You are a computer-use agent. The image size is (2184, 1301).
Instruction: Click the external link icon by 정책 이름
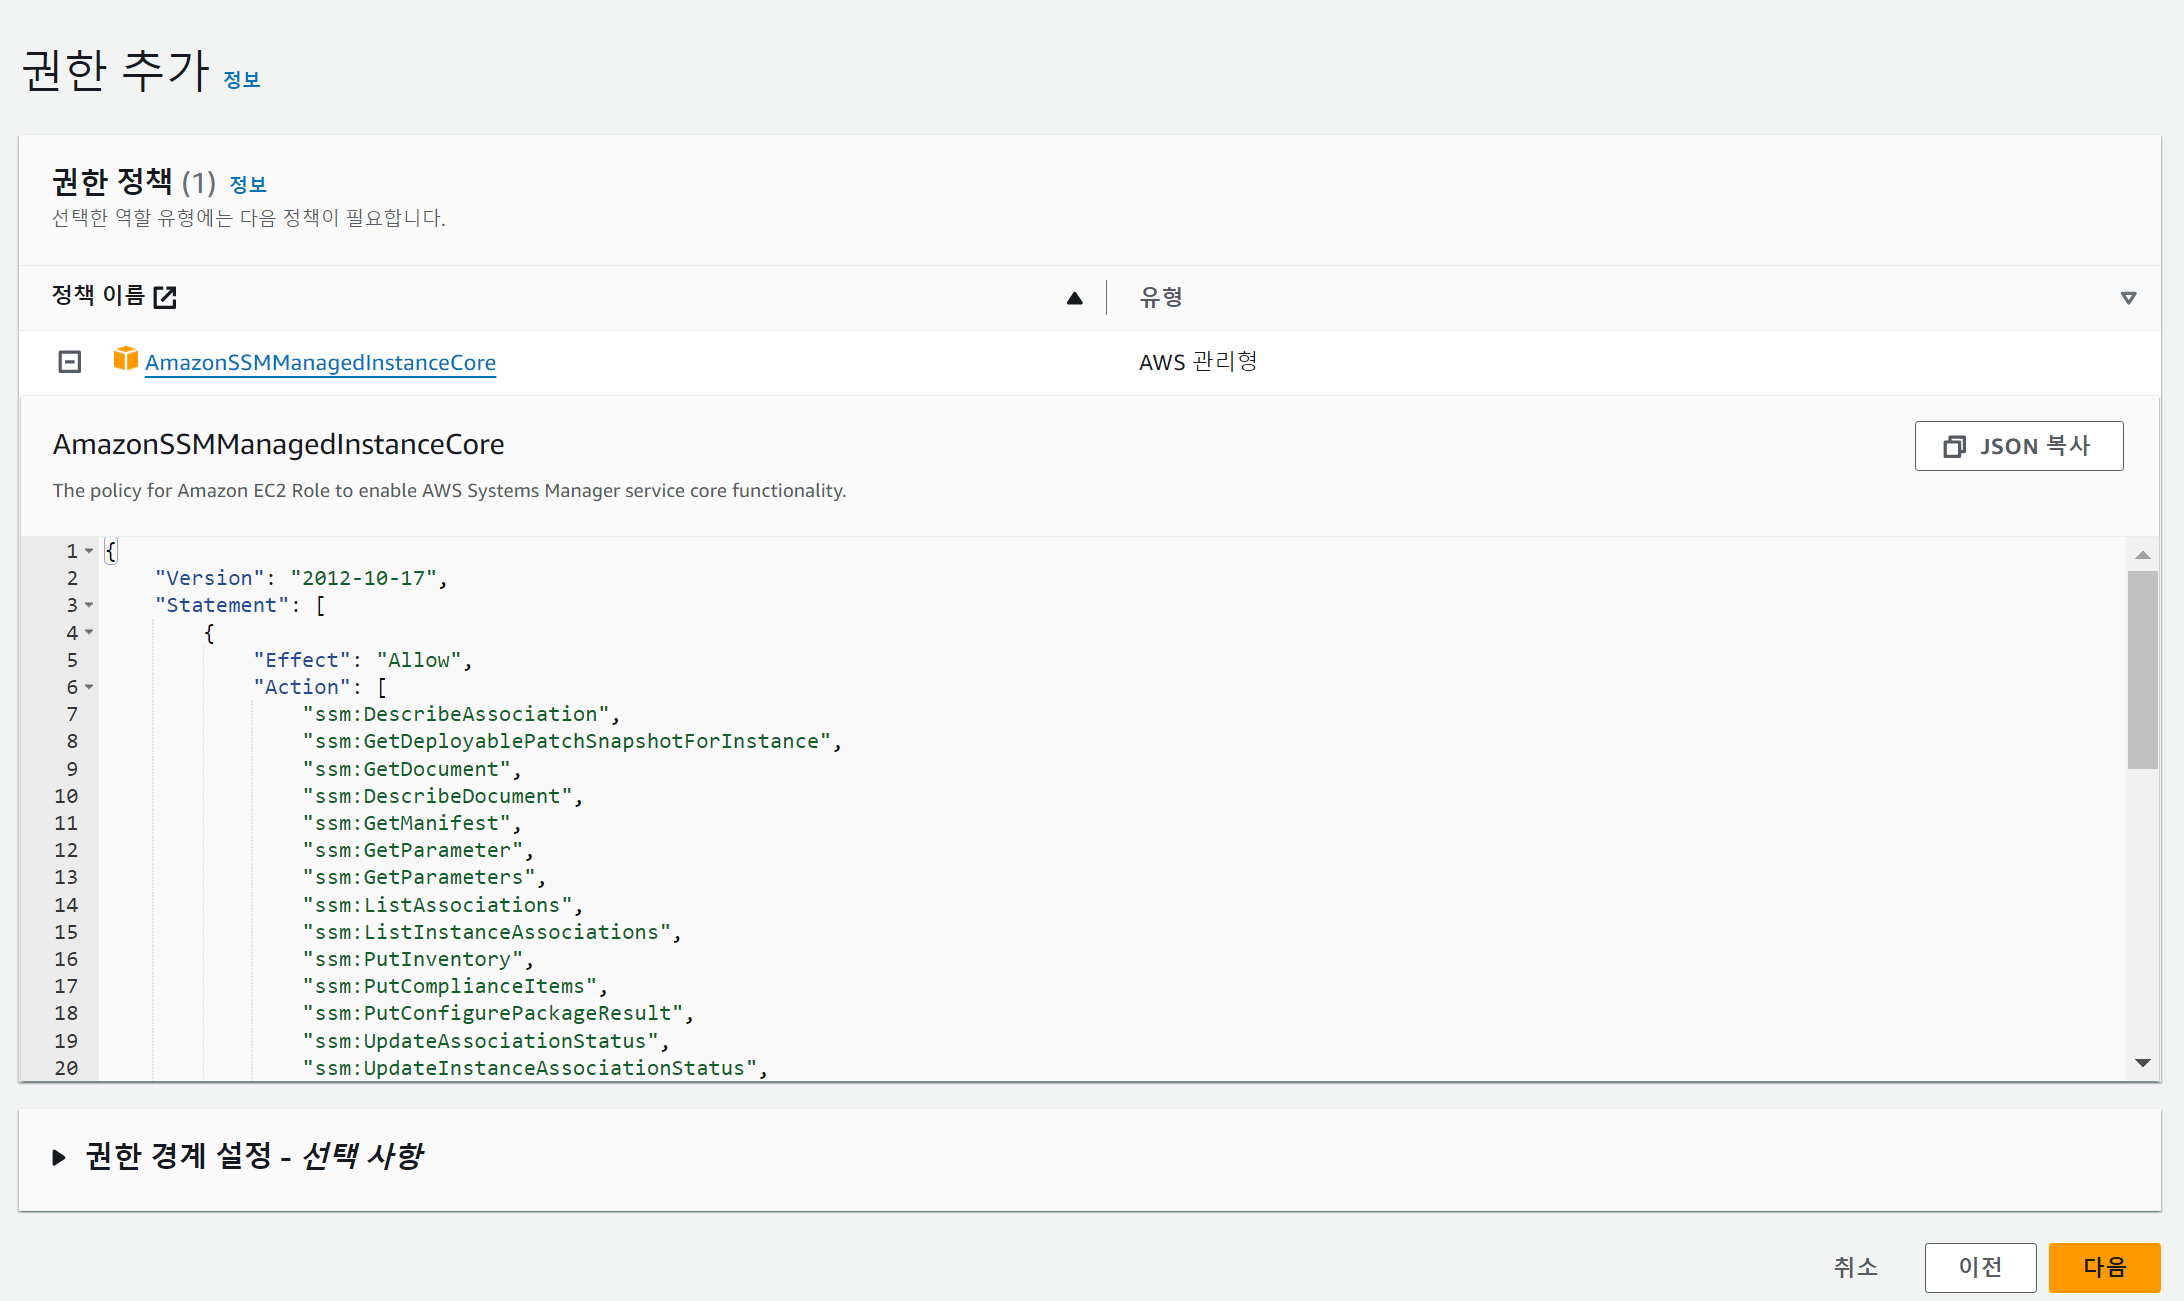(x=165, y=297)
